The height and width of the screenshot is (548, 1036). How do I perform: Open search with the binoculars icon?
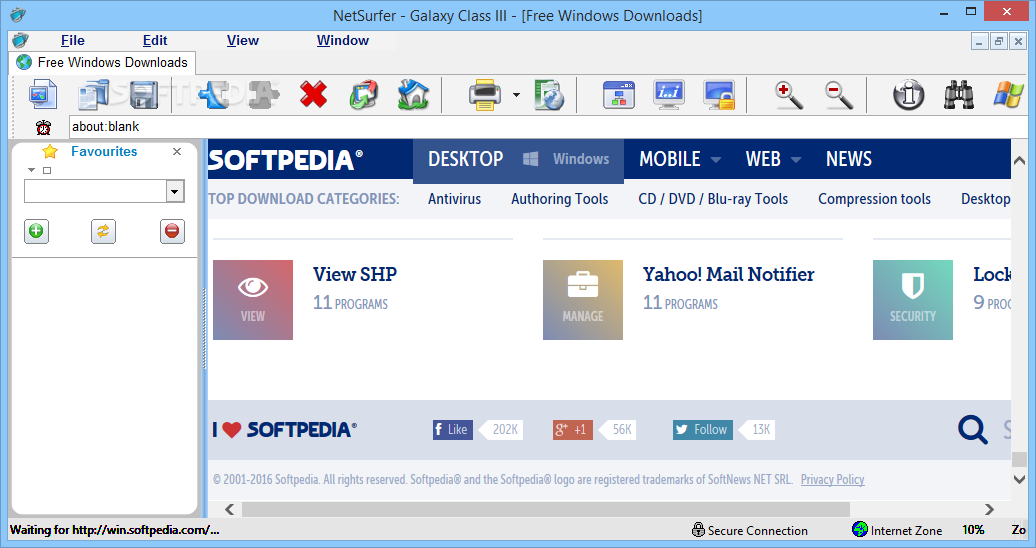coord(959,95)
